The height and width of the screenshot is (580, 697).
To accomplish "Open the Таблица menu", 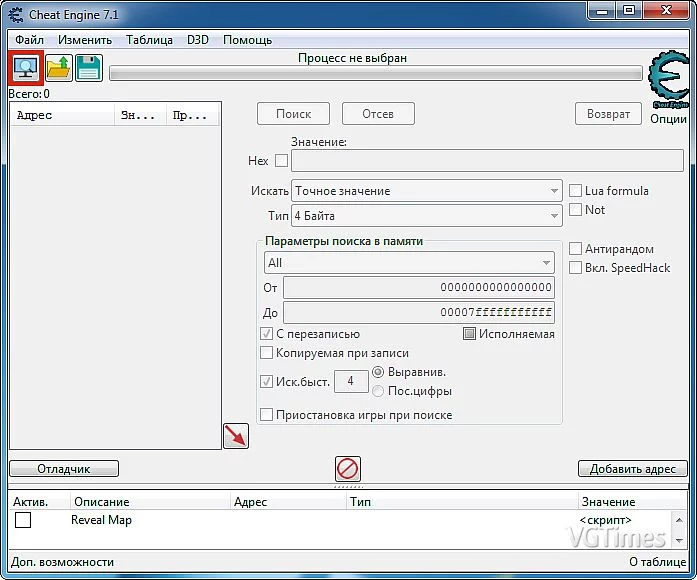I will pos(149,40).
